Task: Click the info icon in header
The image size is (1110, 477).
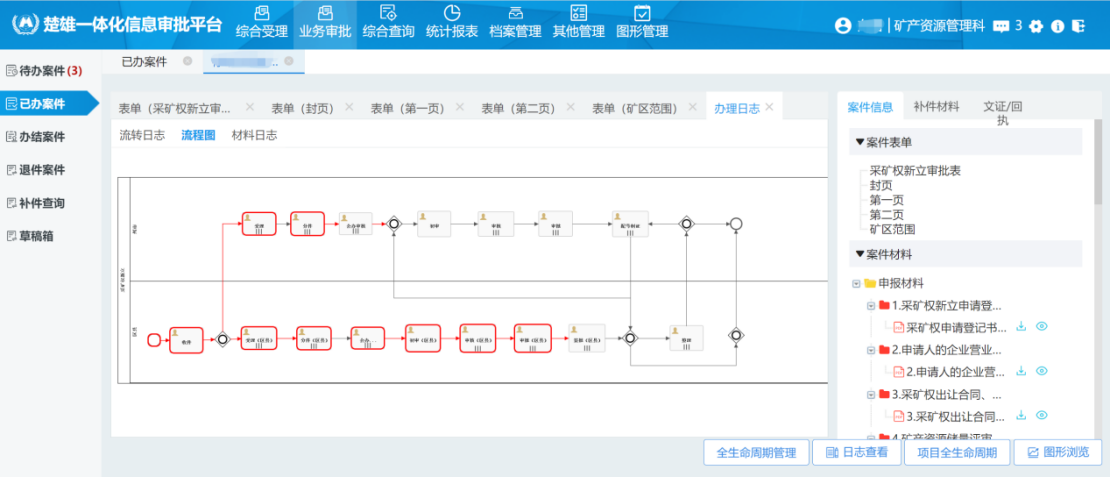Action: click(x=1057, y=27)
